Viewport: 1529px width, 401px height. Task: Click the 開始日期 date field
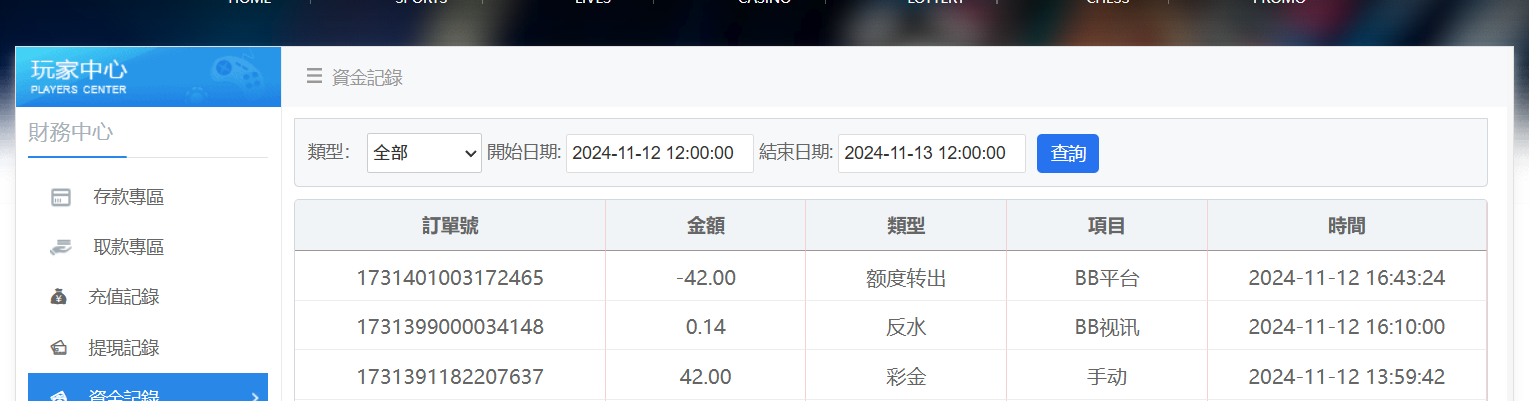click(660, 153)
